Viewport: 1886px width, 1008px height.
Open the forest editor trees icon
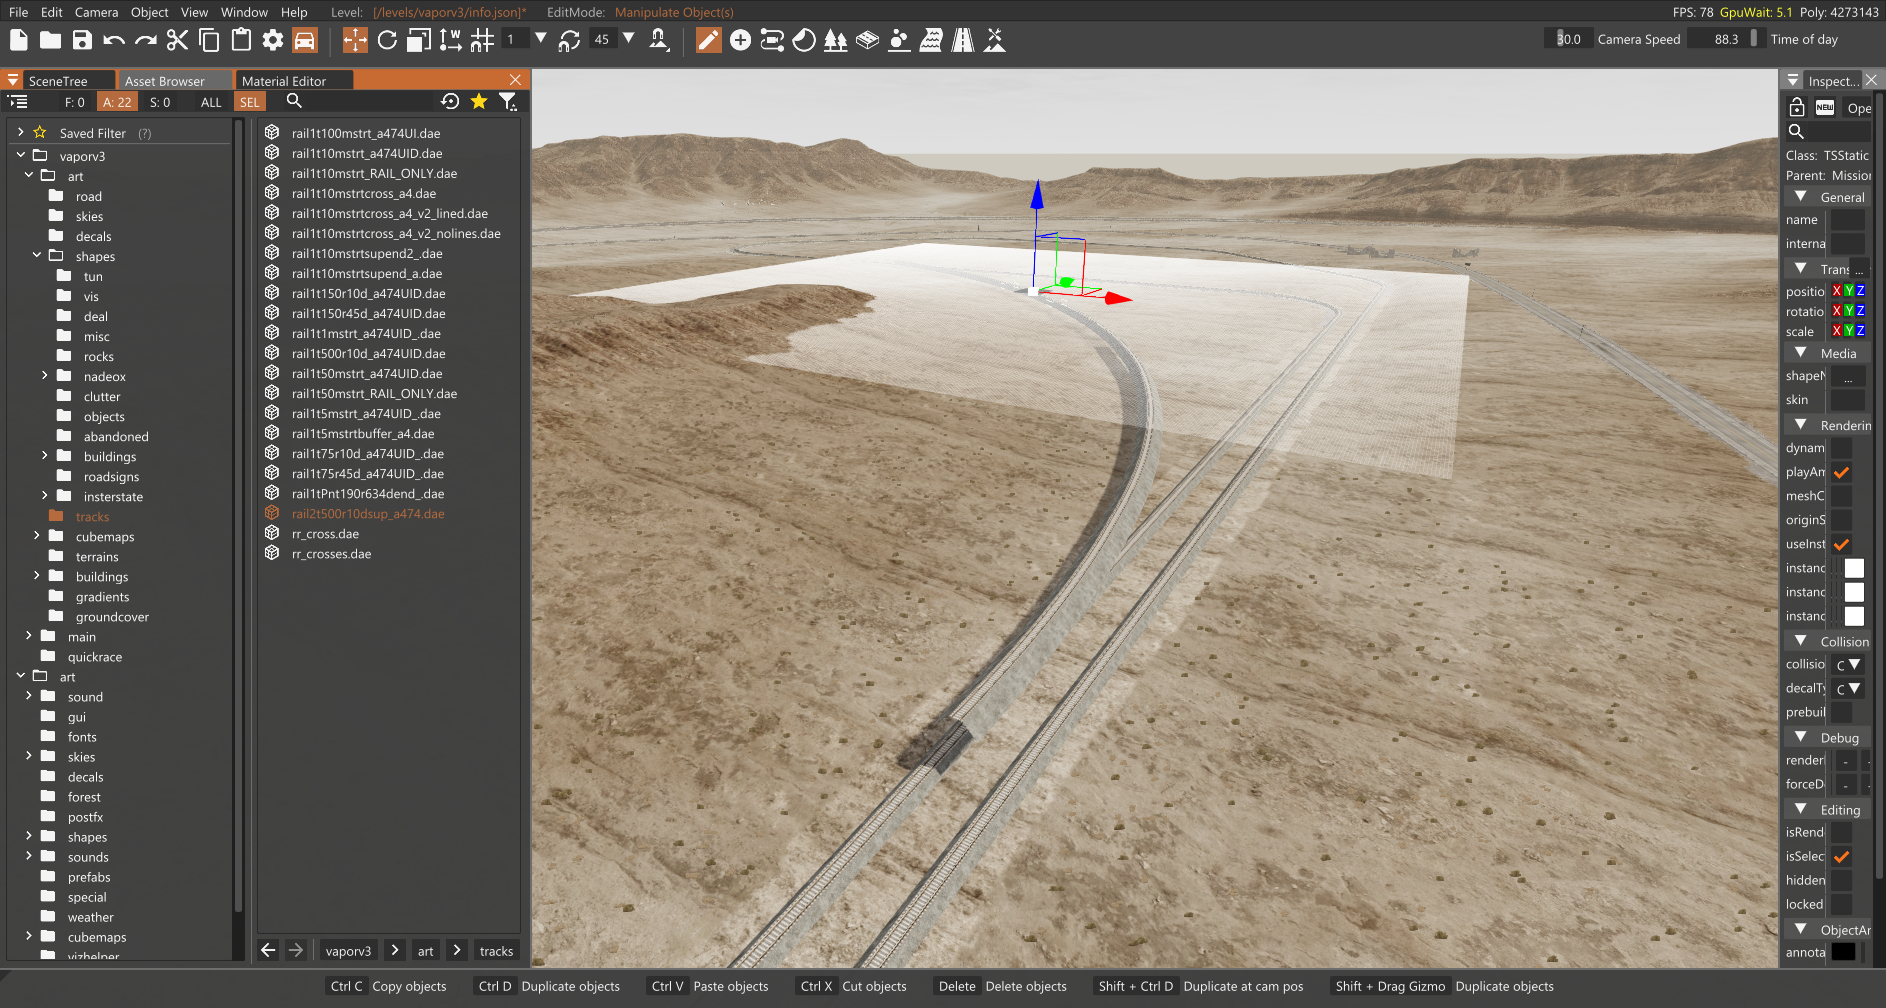click(835, 40)
